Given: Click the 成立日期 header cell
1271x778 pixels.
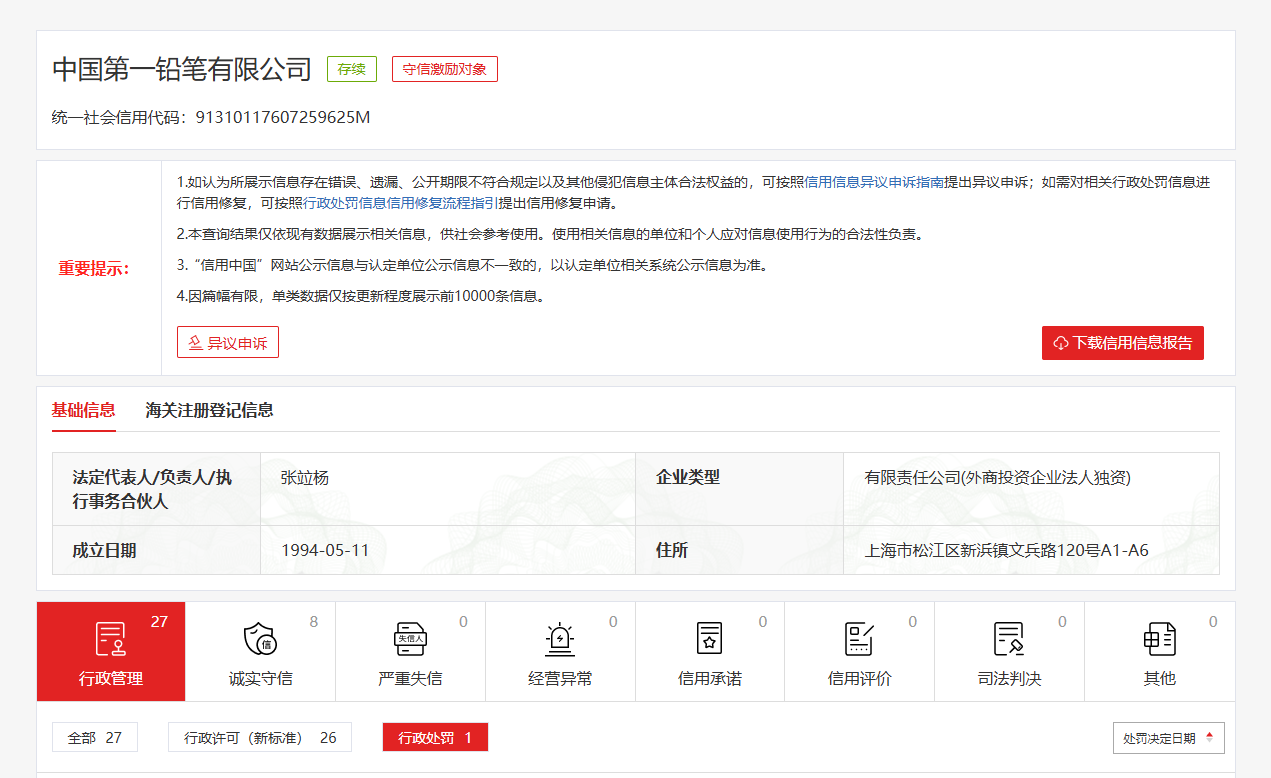Looking at the screenshot, I should click(x=156, y=550).
